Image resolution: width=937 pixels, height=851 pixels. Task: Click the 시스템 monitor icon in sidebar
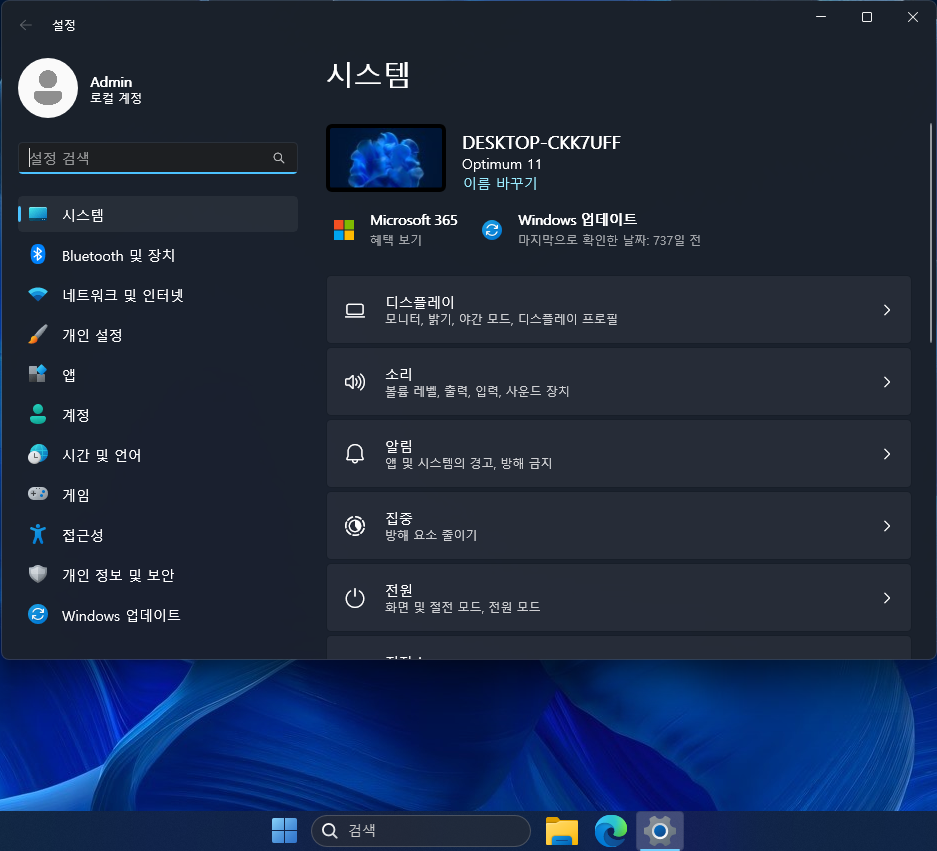(38, 214)
